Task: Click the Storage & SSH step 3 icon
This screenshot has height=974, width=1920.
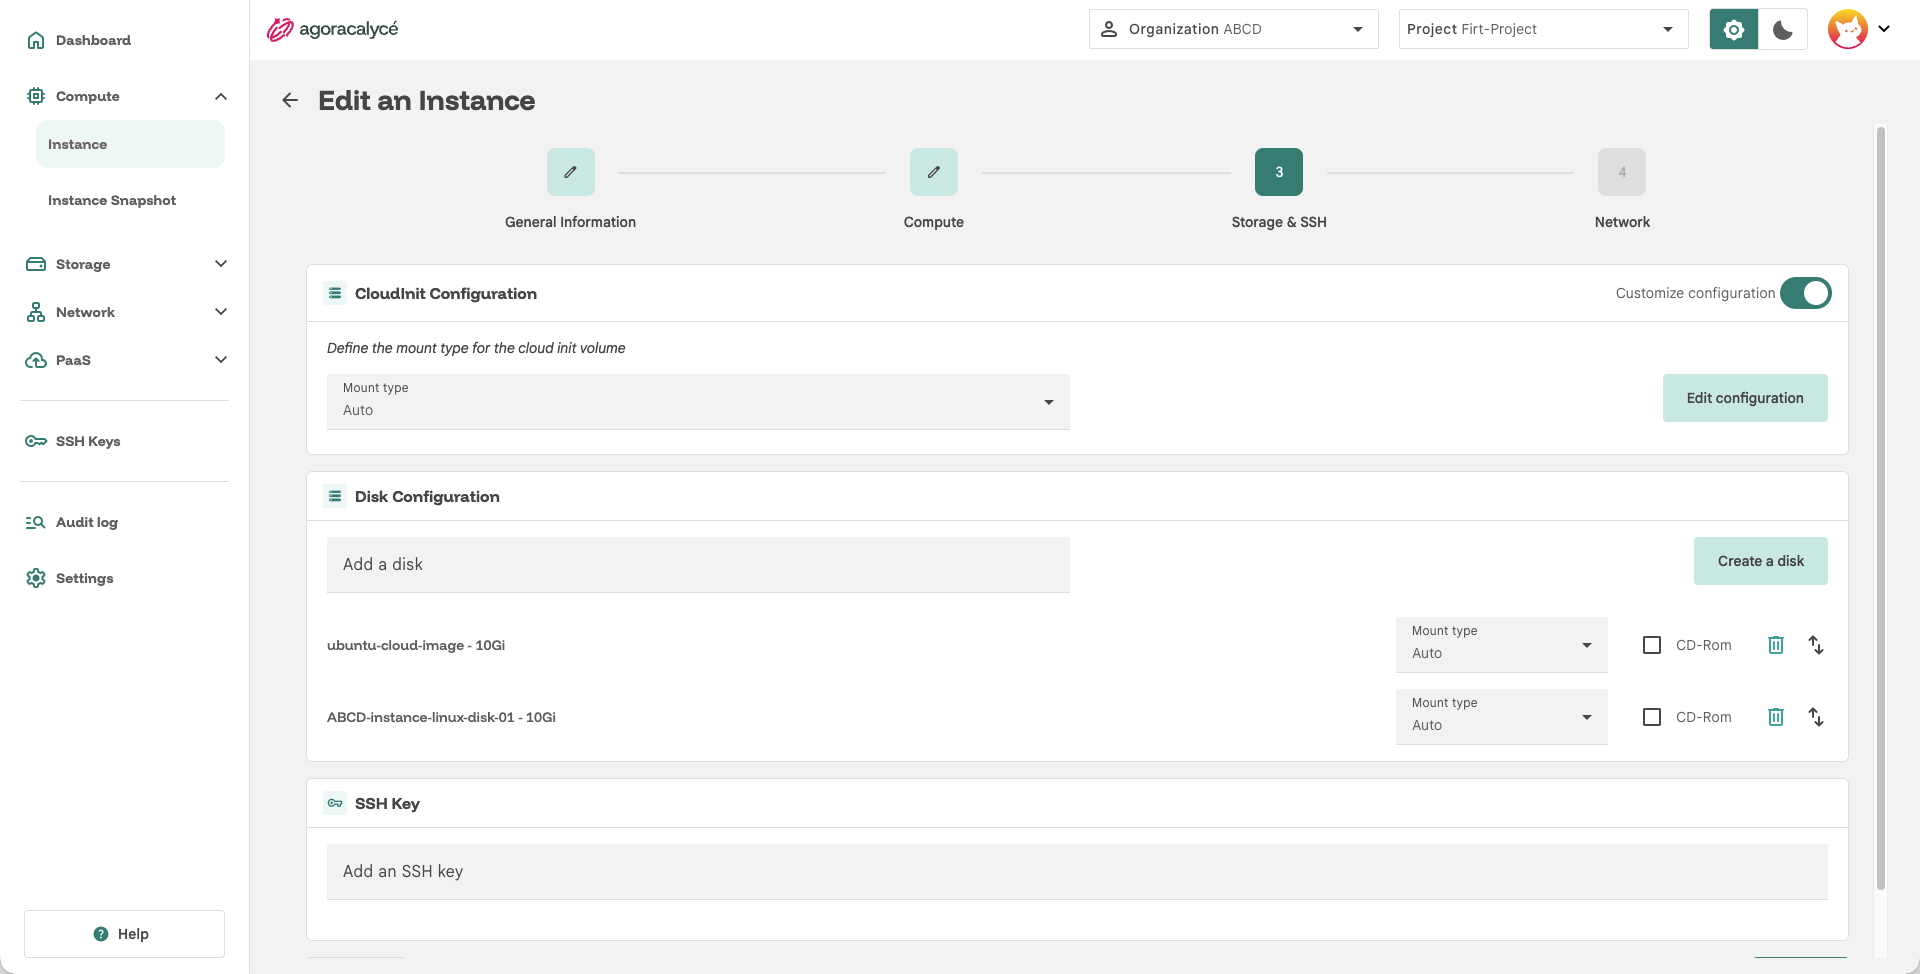Action: 1279,172
